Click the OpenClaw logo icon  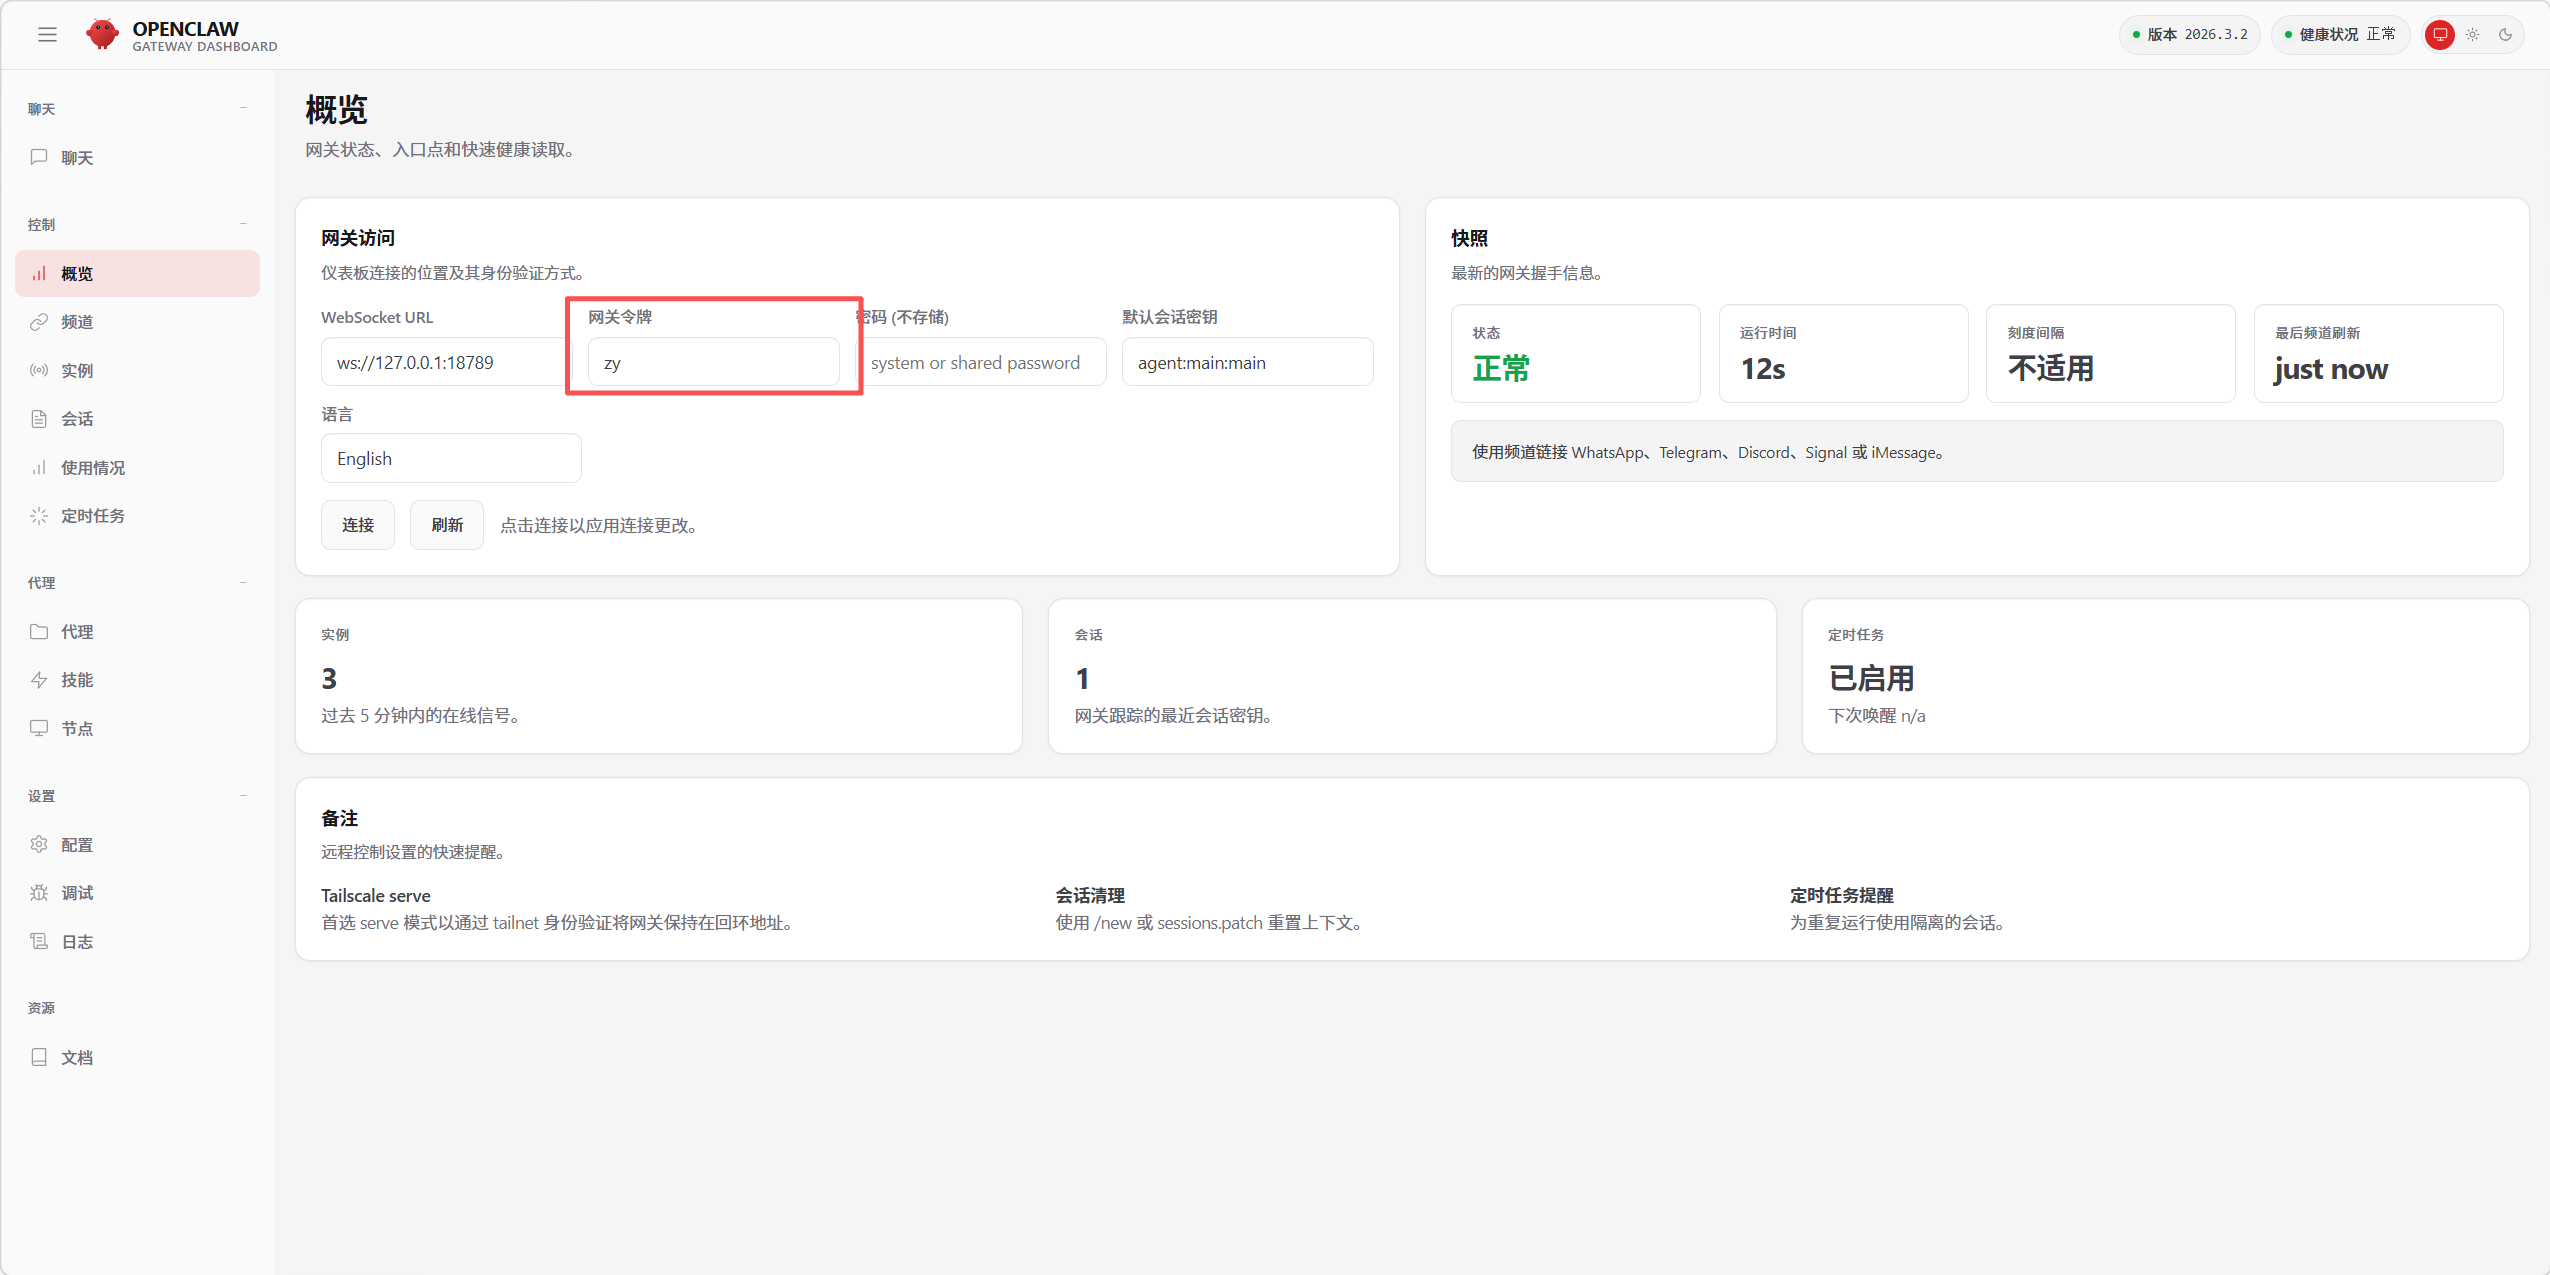point(102,35)
